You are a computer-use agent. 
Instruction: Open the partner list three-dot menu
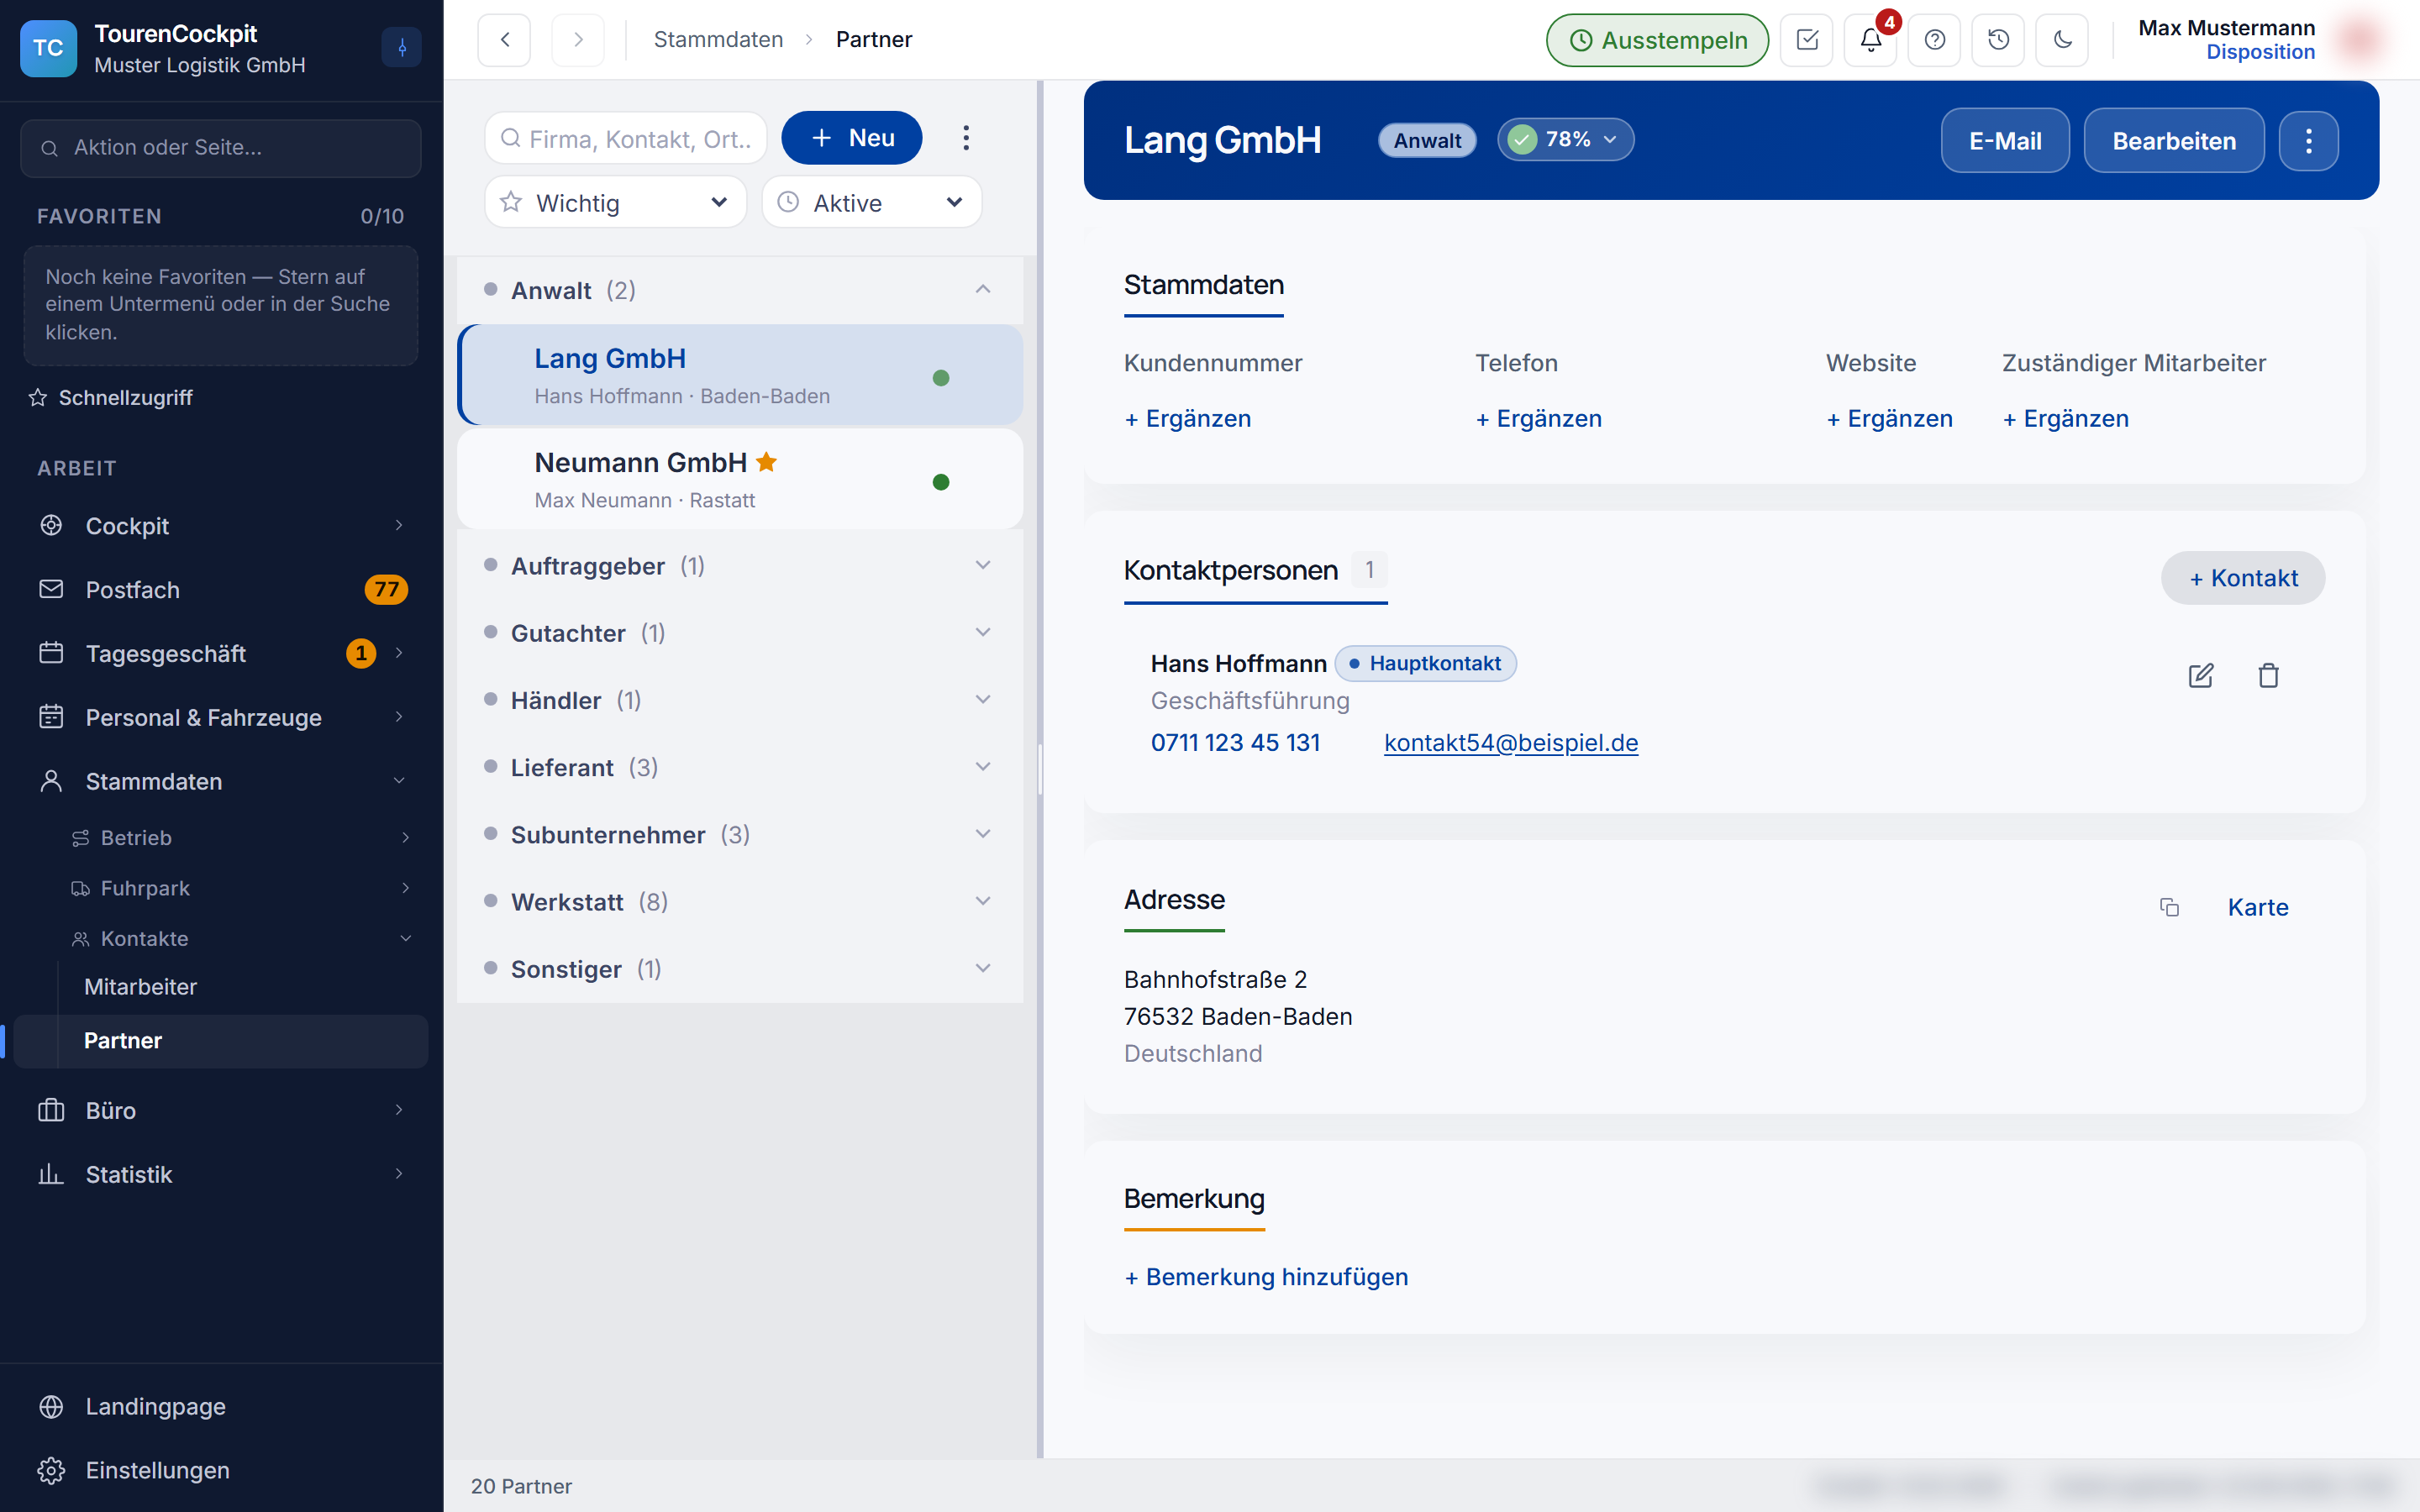point(966,138)
